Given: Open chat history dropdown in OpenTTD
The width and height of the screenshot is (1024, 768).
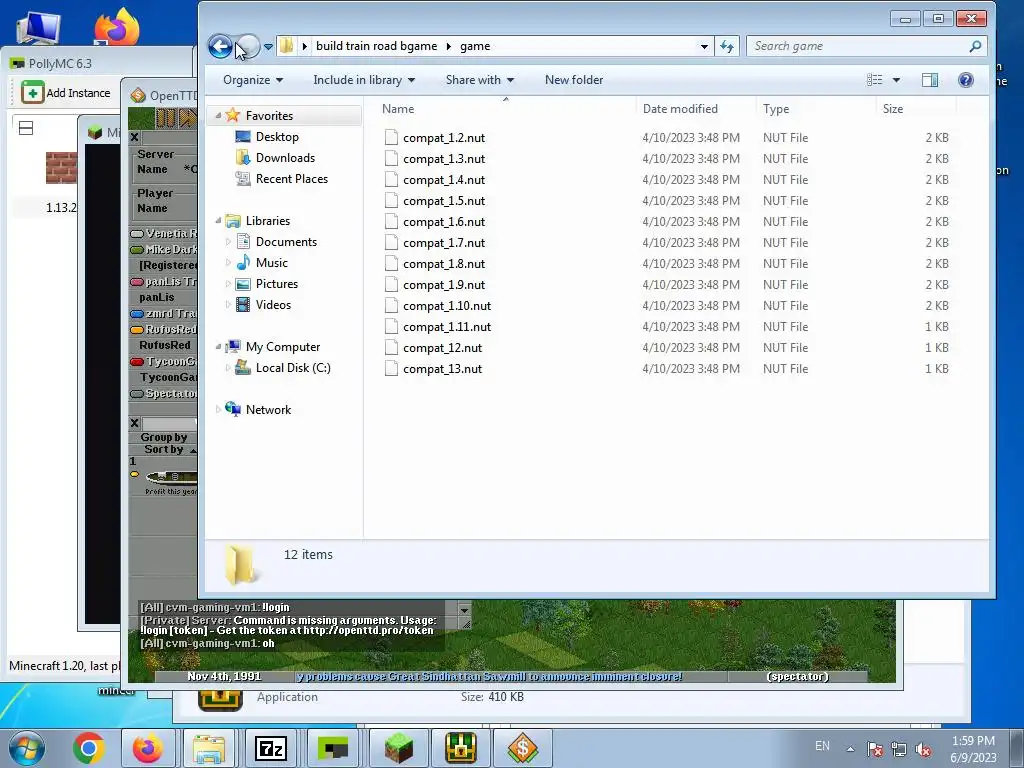Looking at the screenshot, I should click(x=464, y=611).
